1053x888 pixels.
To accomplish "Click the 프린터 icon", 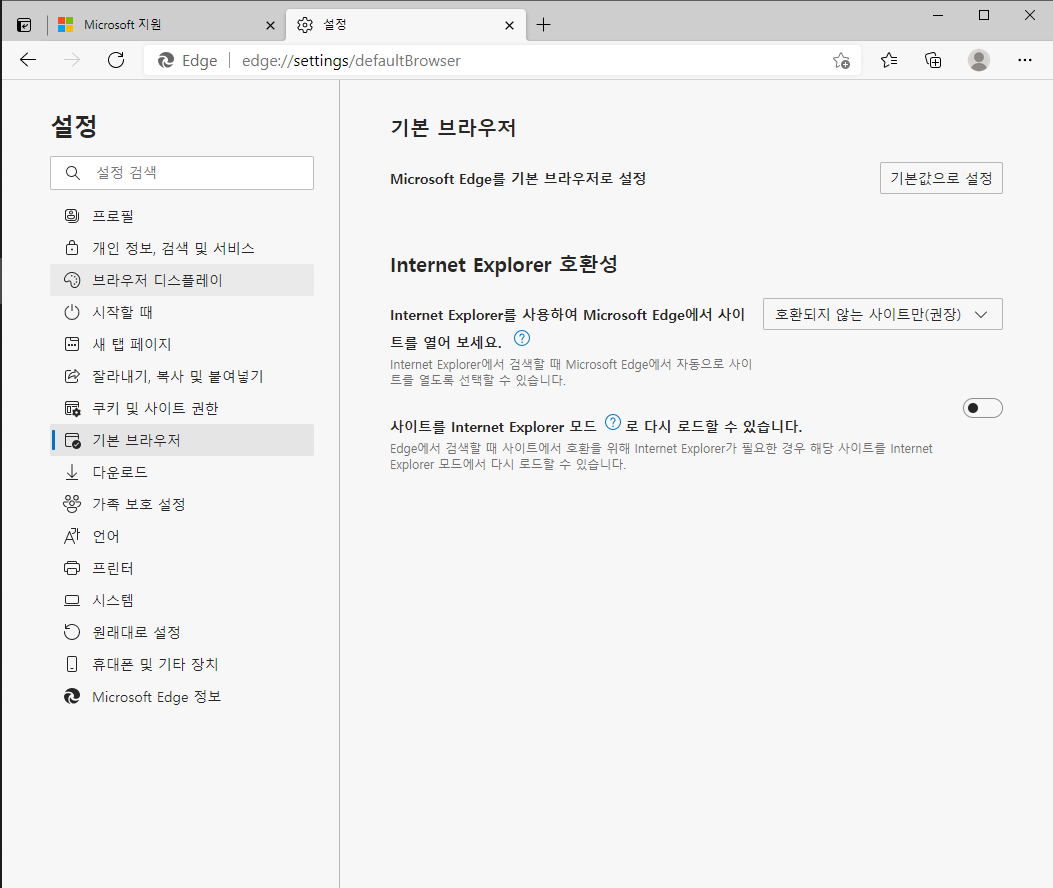I will 72,568.
